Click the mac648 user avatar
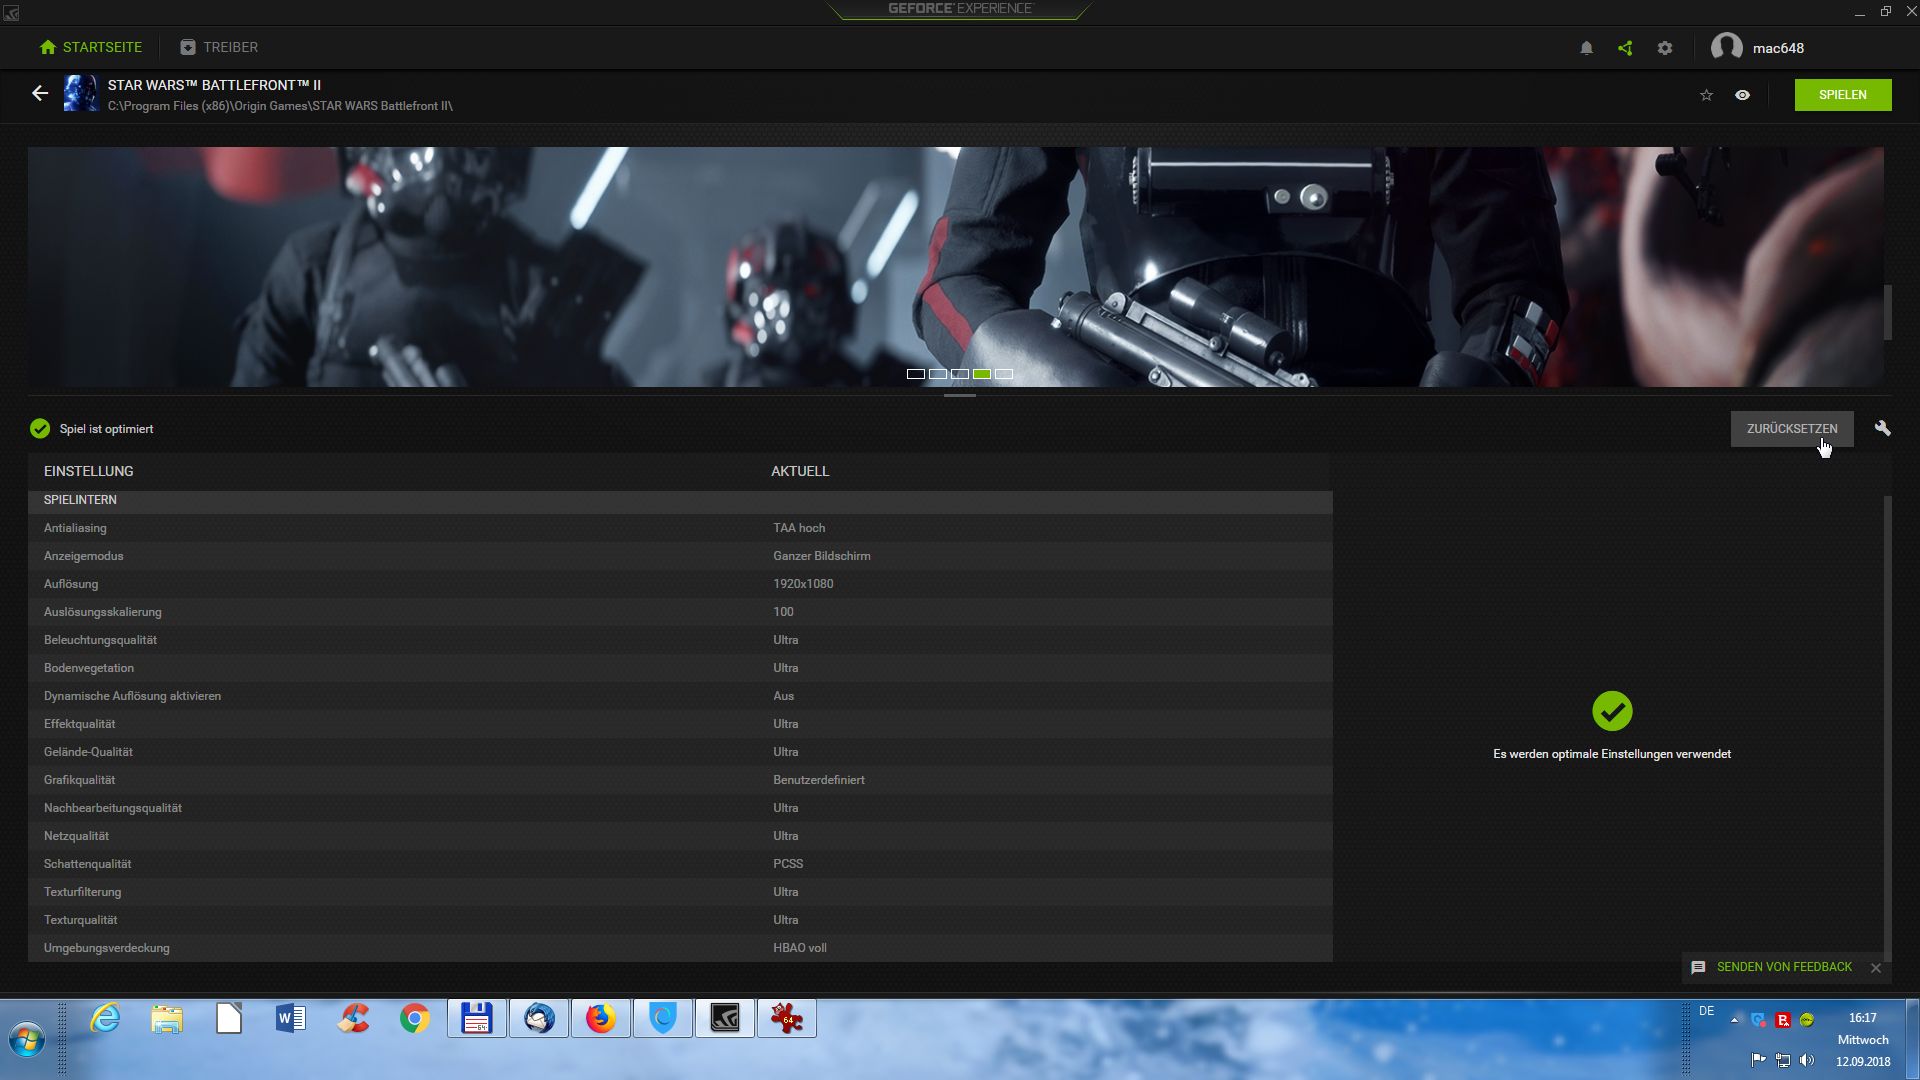1920x1080 pixels. point(1727,47)
